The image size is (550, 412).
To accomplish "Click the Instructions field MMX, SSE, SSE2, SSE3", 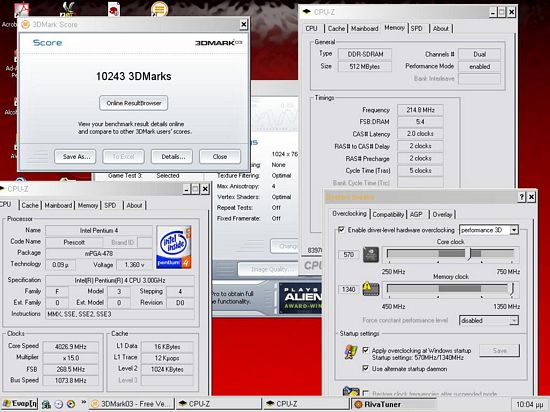I will coord(120,314).
